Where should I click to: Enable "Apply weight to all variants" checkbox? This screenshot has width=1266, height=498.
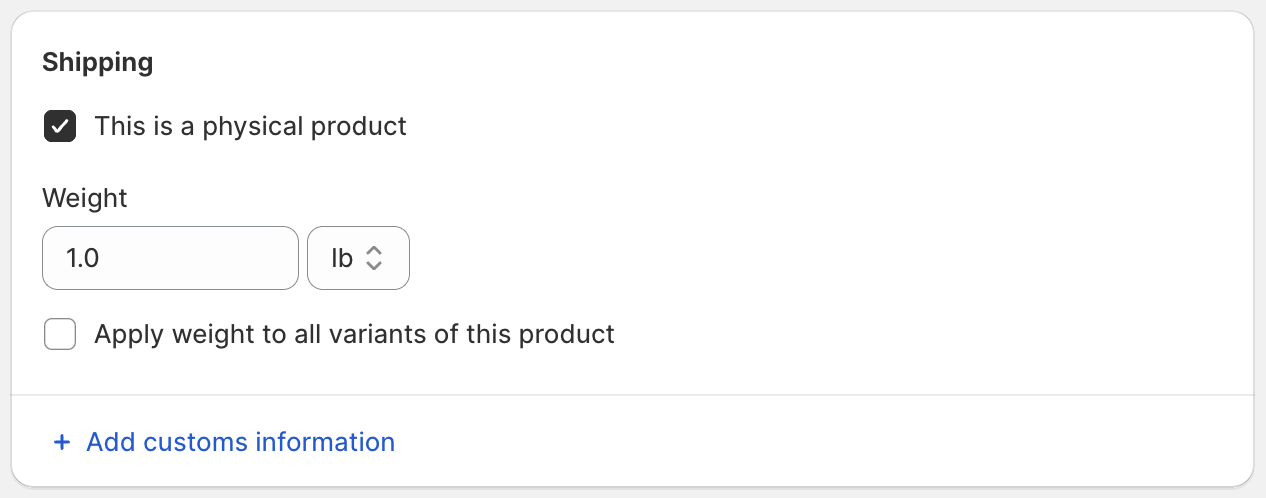[x=60, y=334]
